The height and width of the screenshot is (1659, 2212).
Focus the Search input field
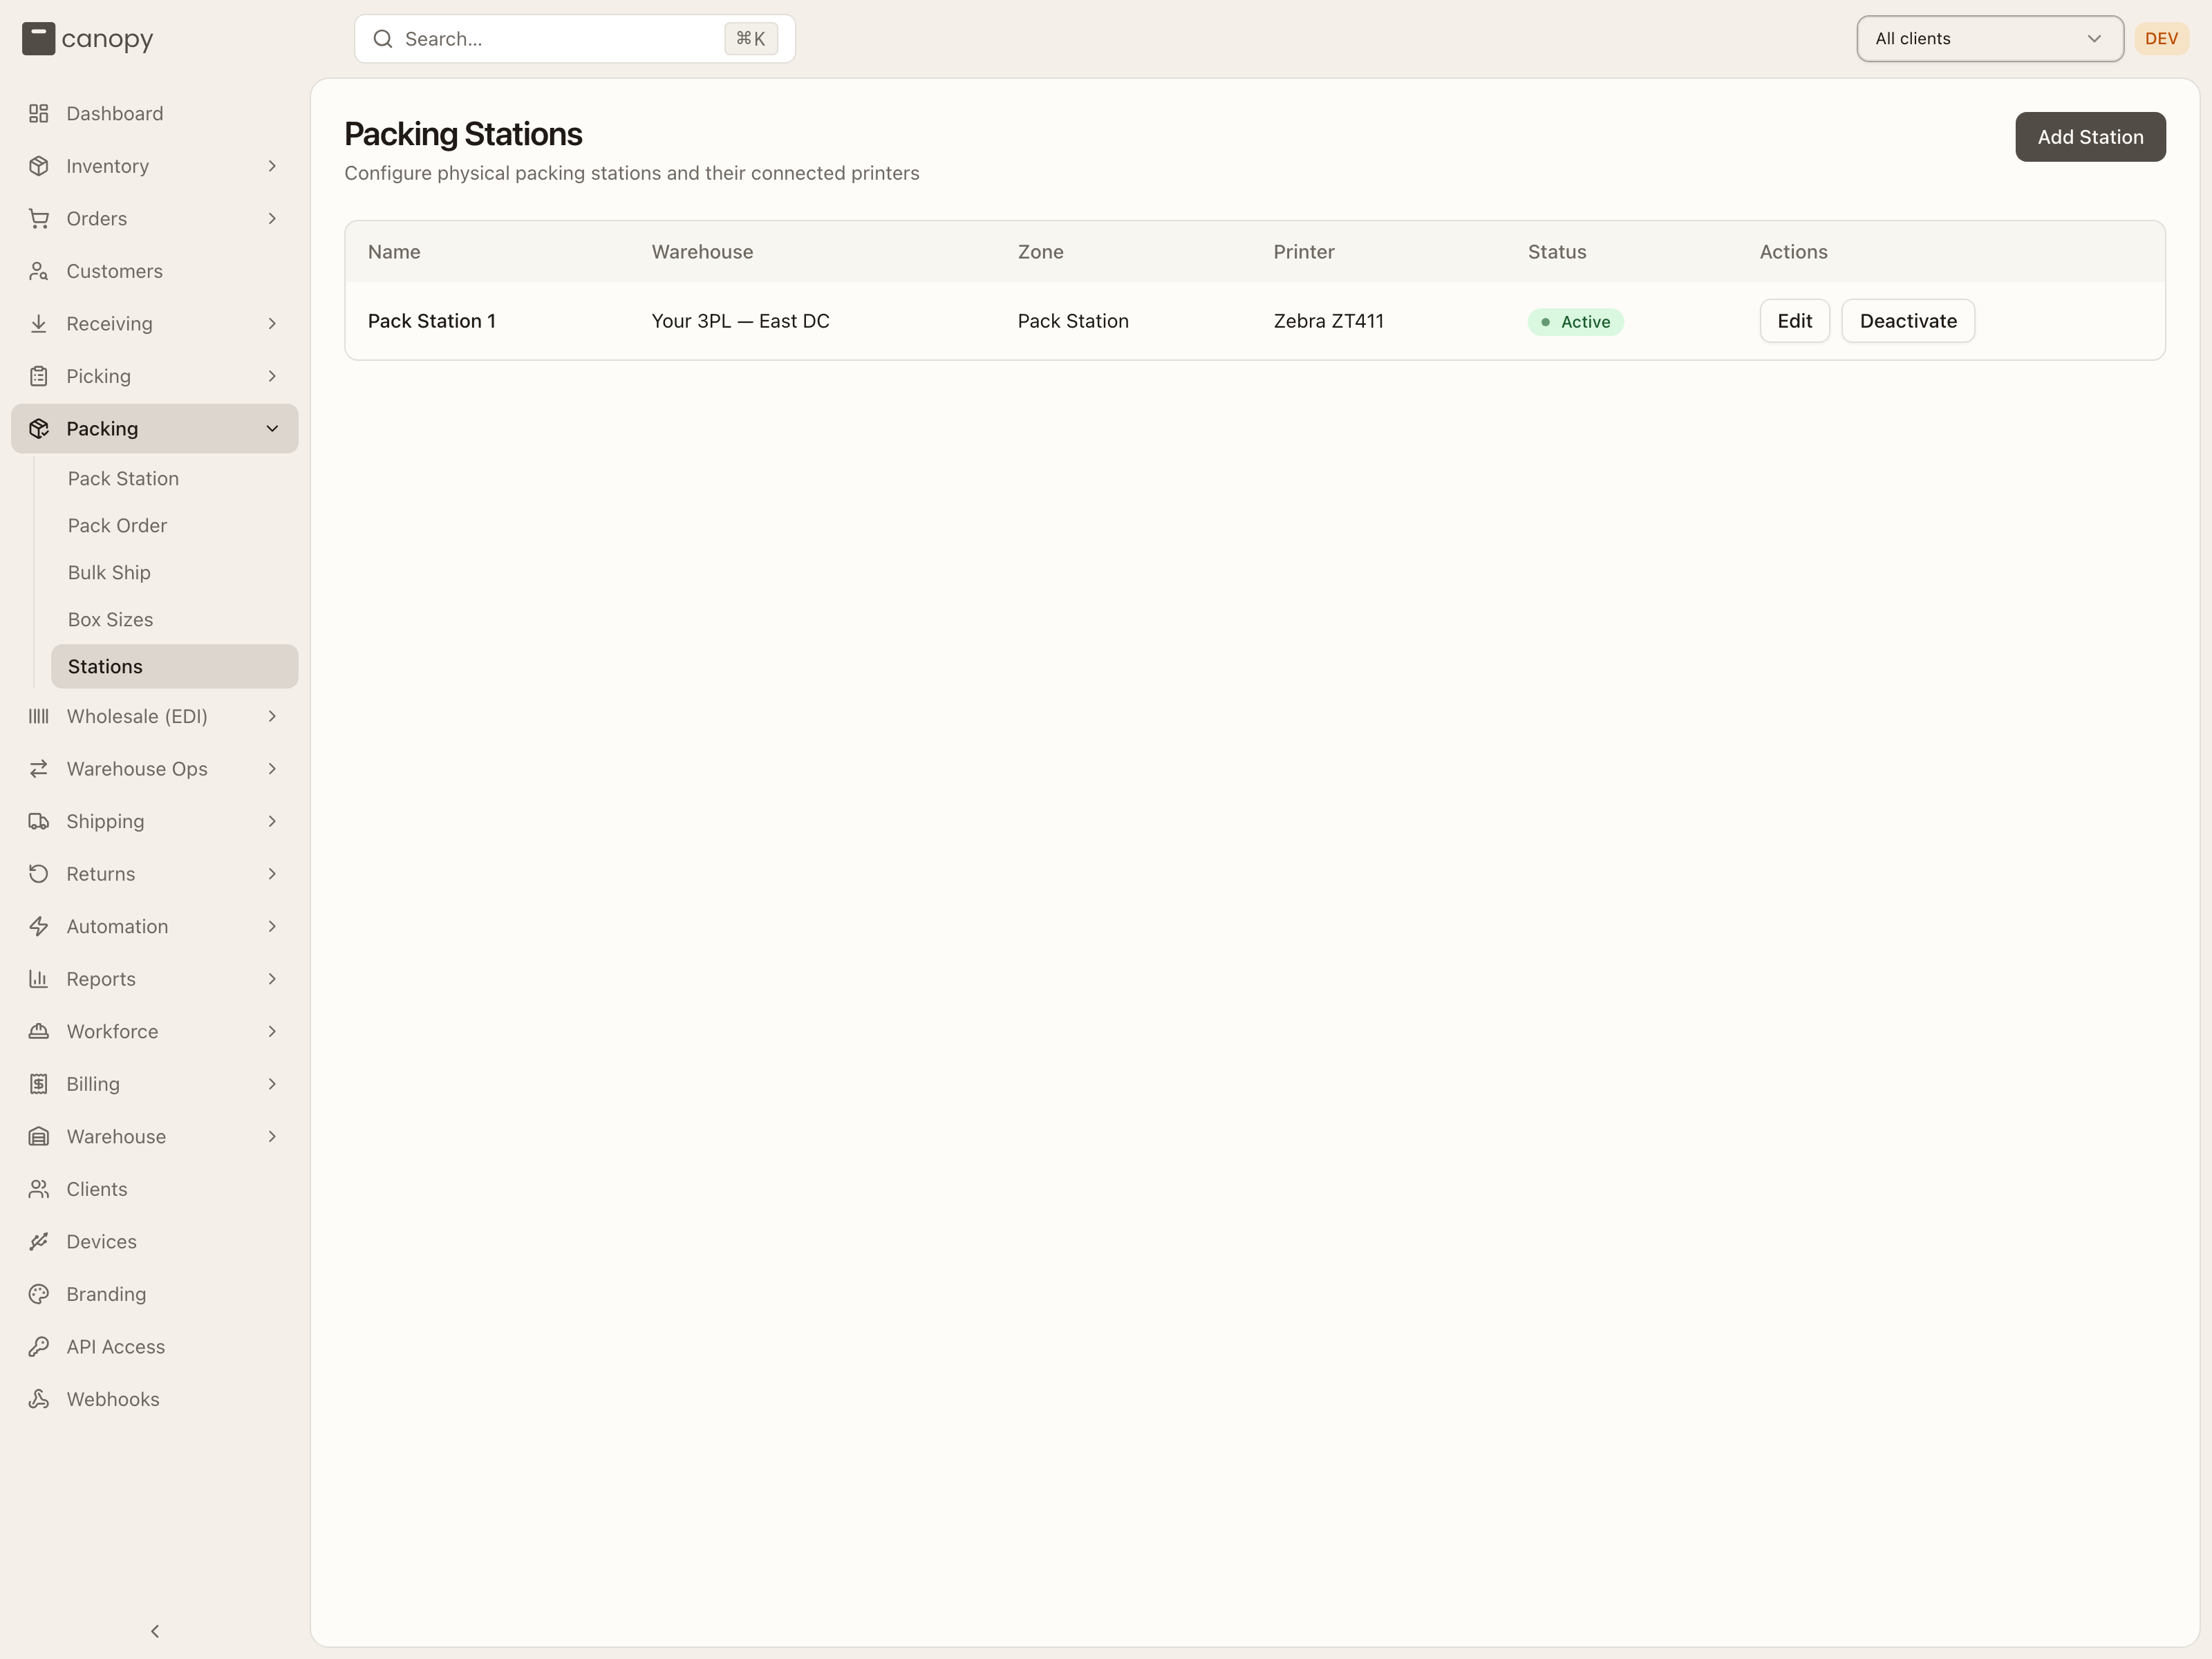(x=575, y=39)
